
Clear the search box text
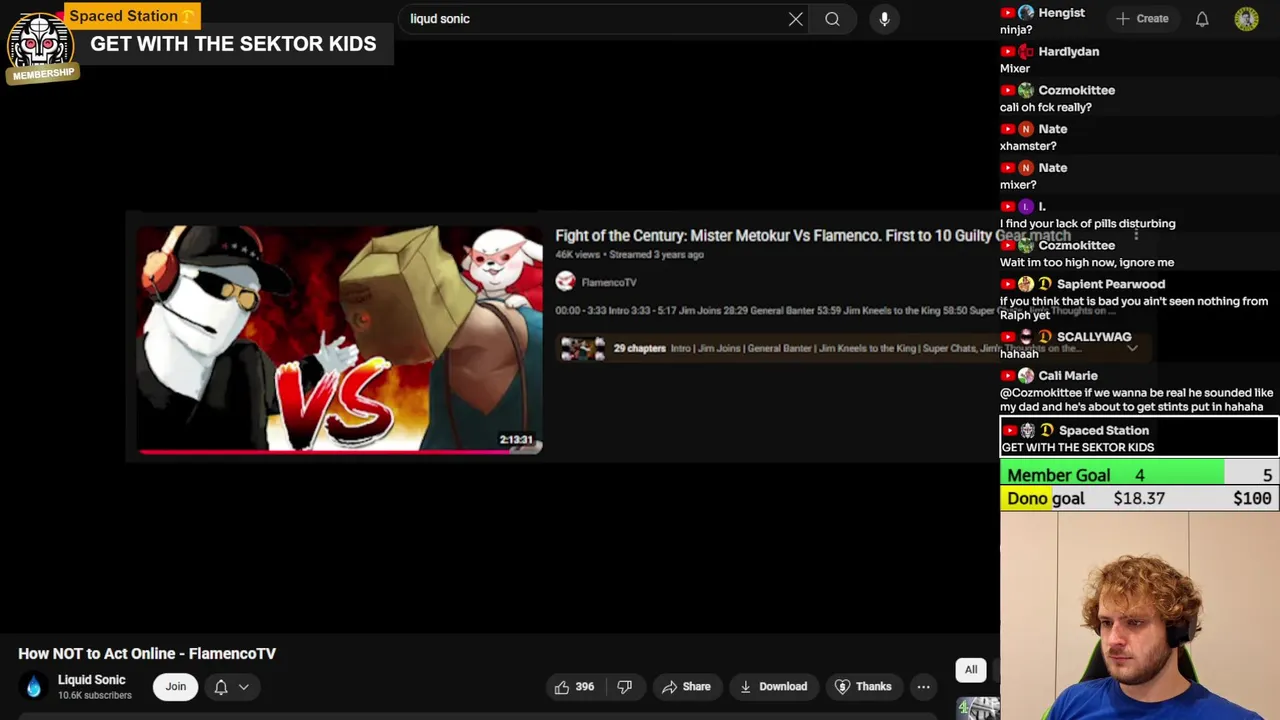796,19
